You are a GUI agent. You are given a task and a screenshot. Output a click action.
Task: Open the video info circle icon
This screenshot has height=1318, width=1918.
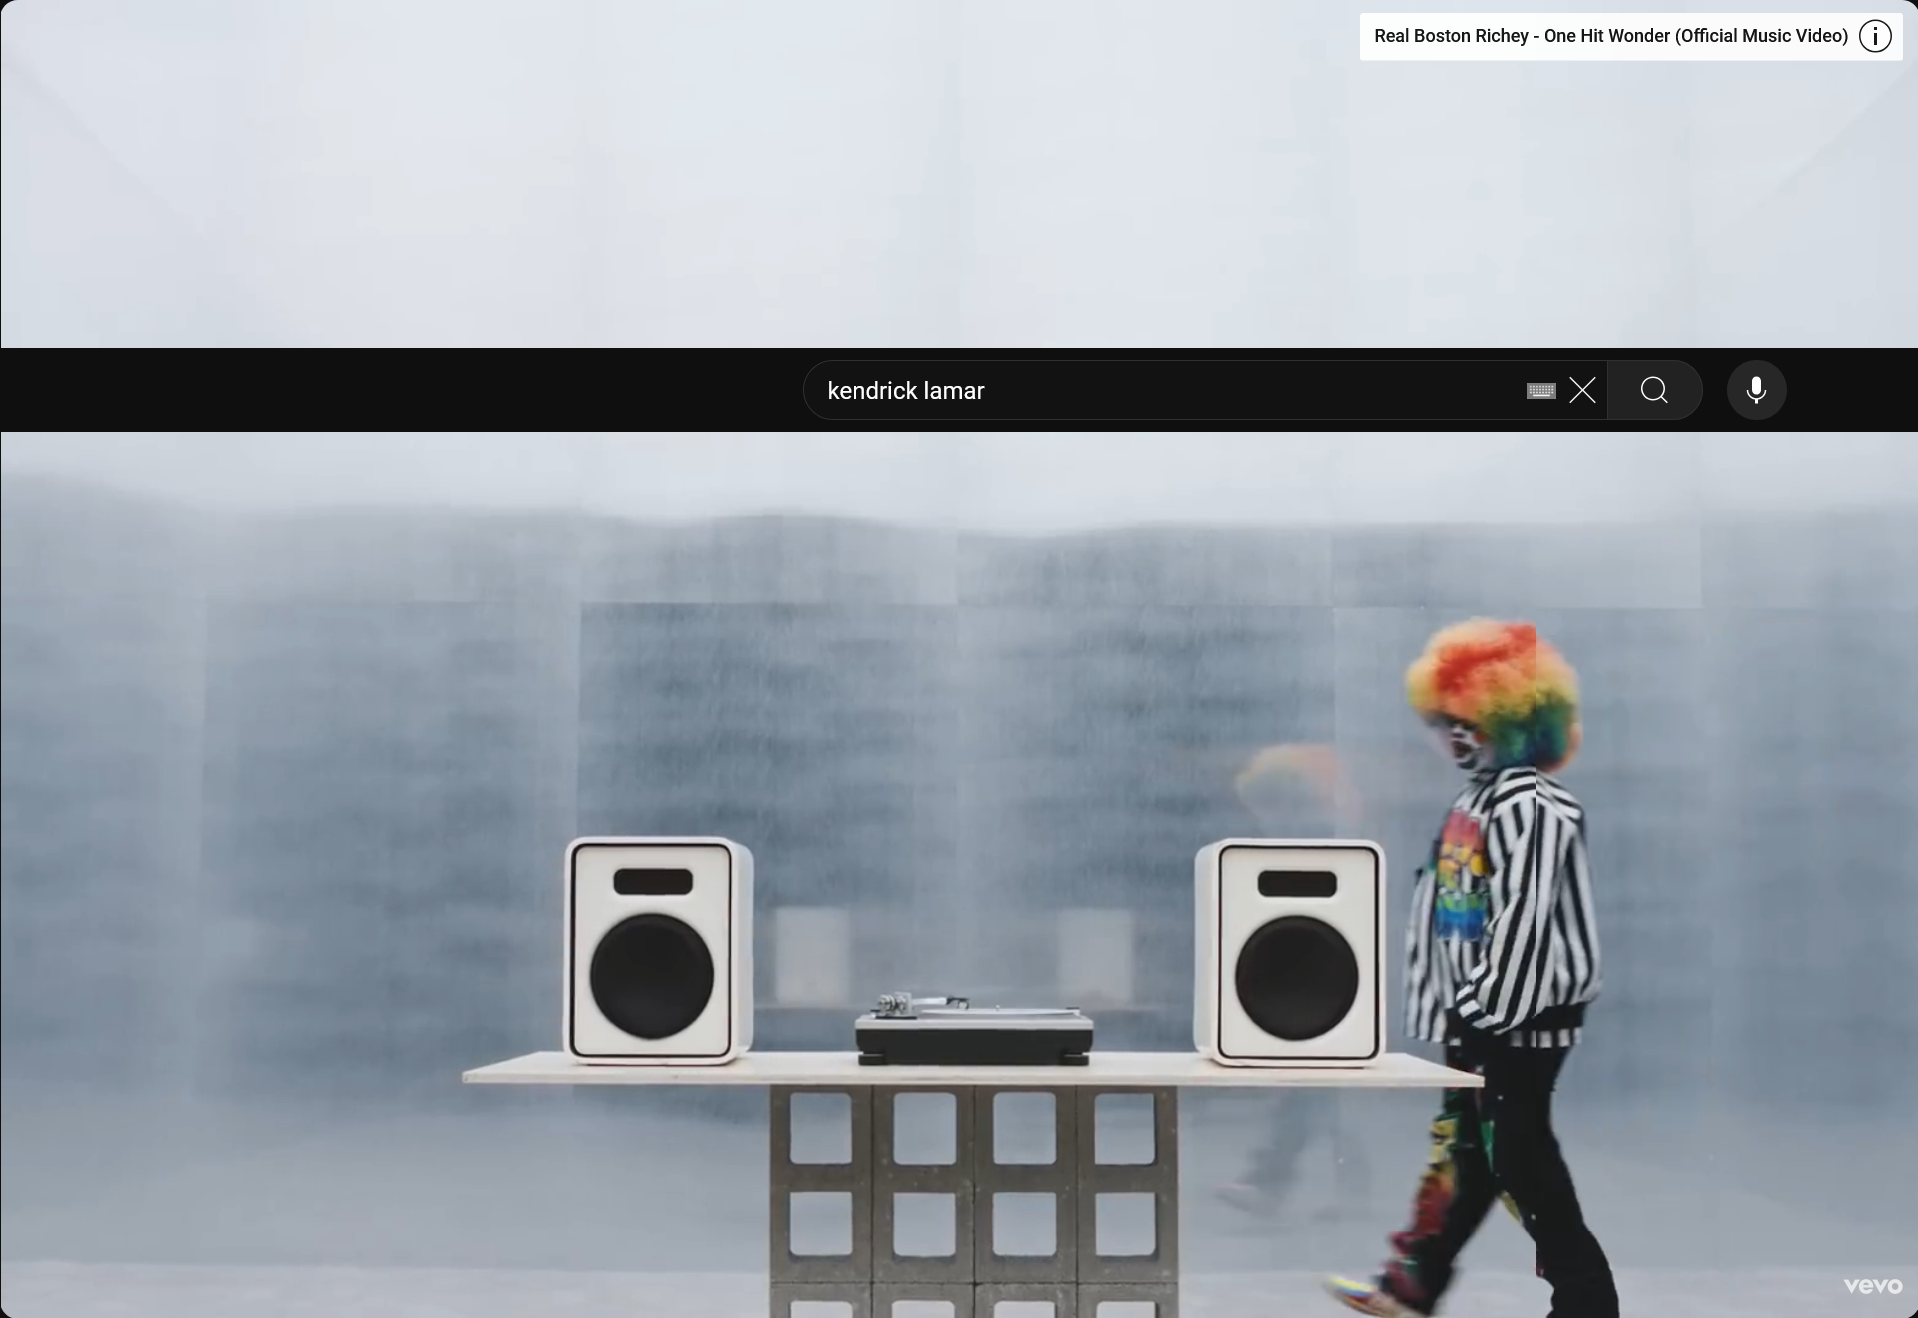[x=1875, y=36]
